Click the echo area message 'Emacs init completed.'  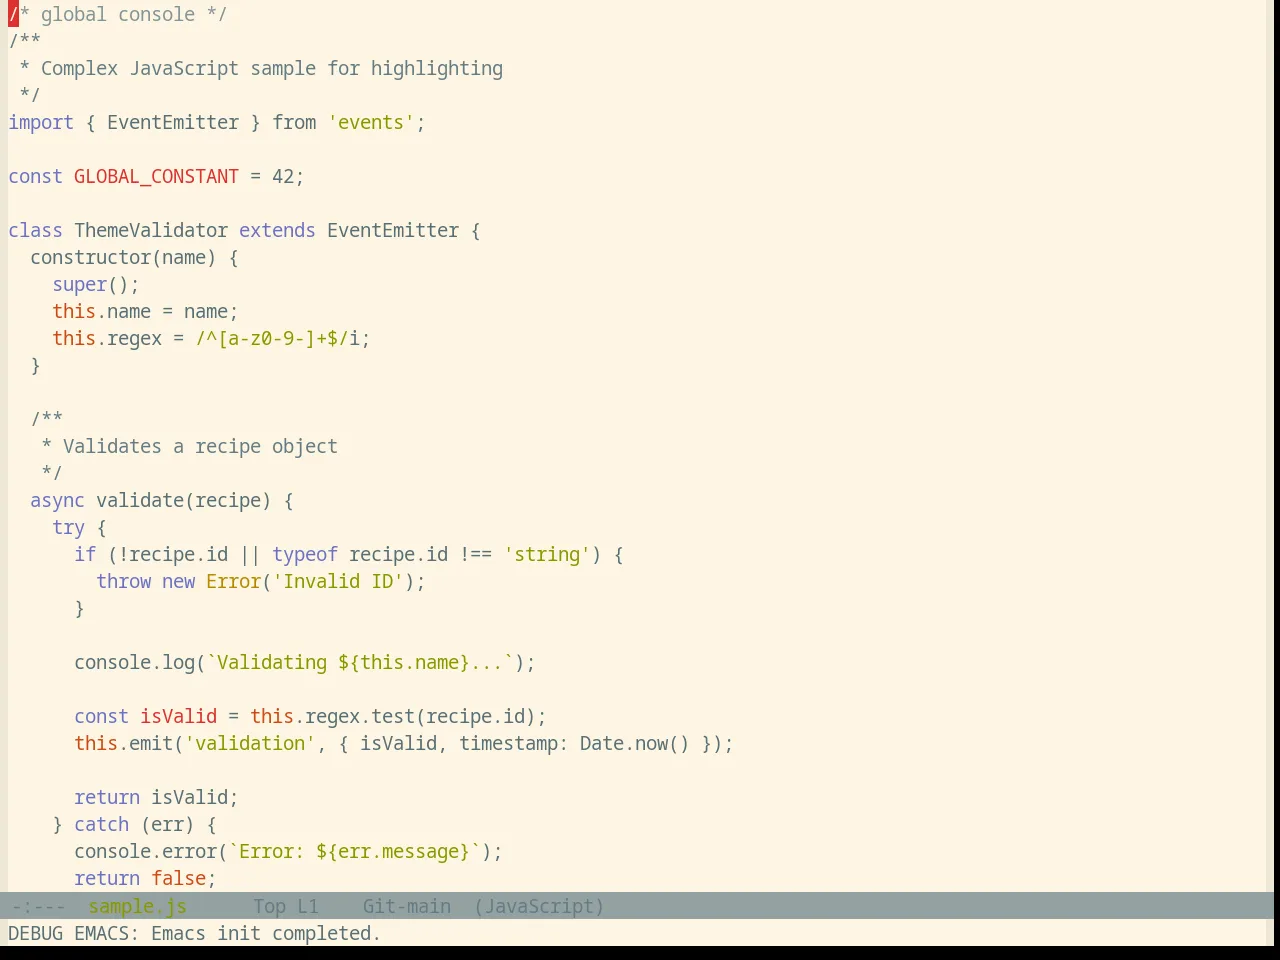266,933
